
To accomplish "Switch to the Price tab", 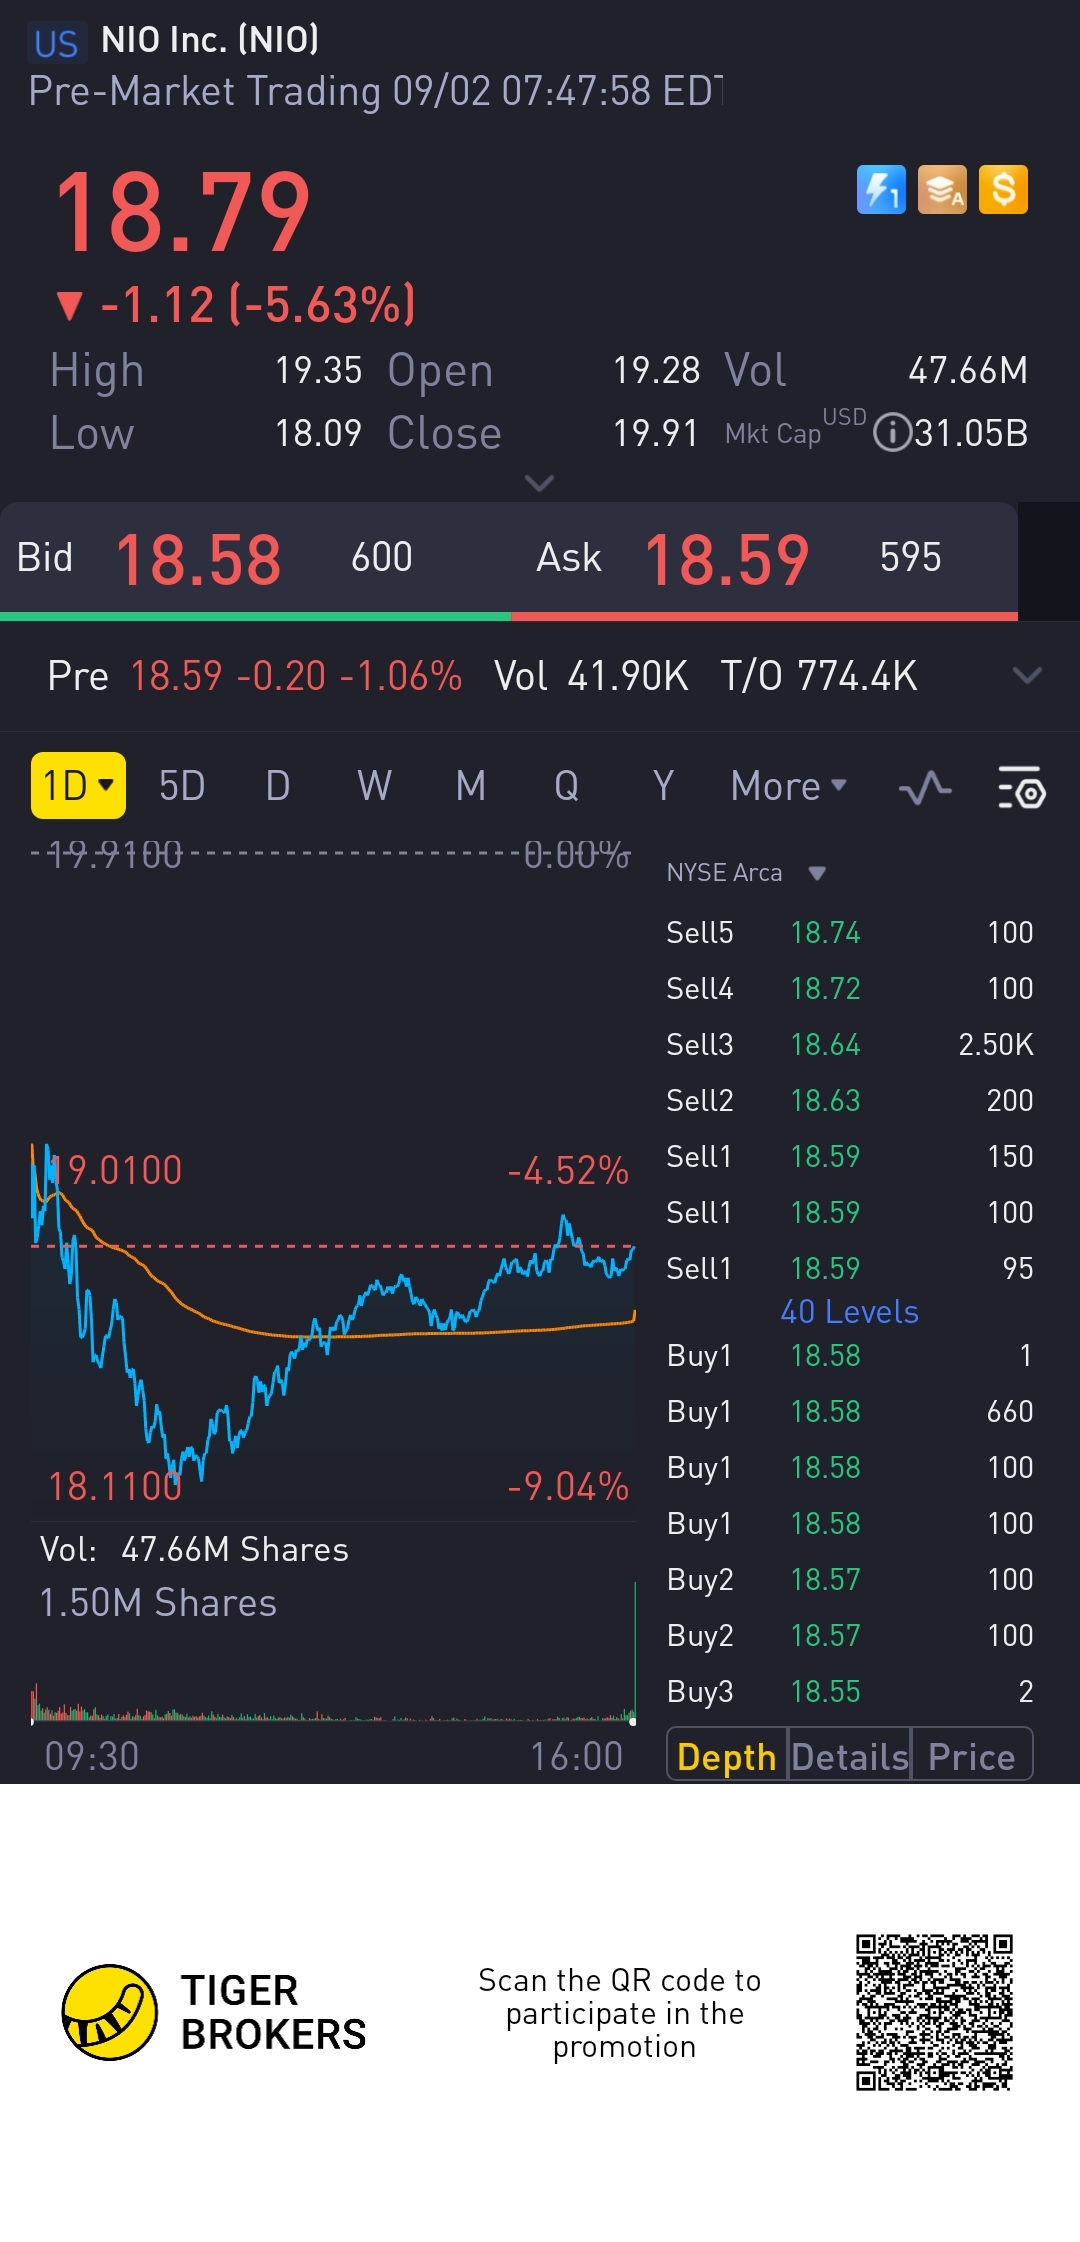I will click(x=971, y=1756).
